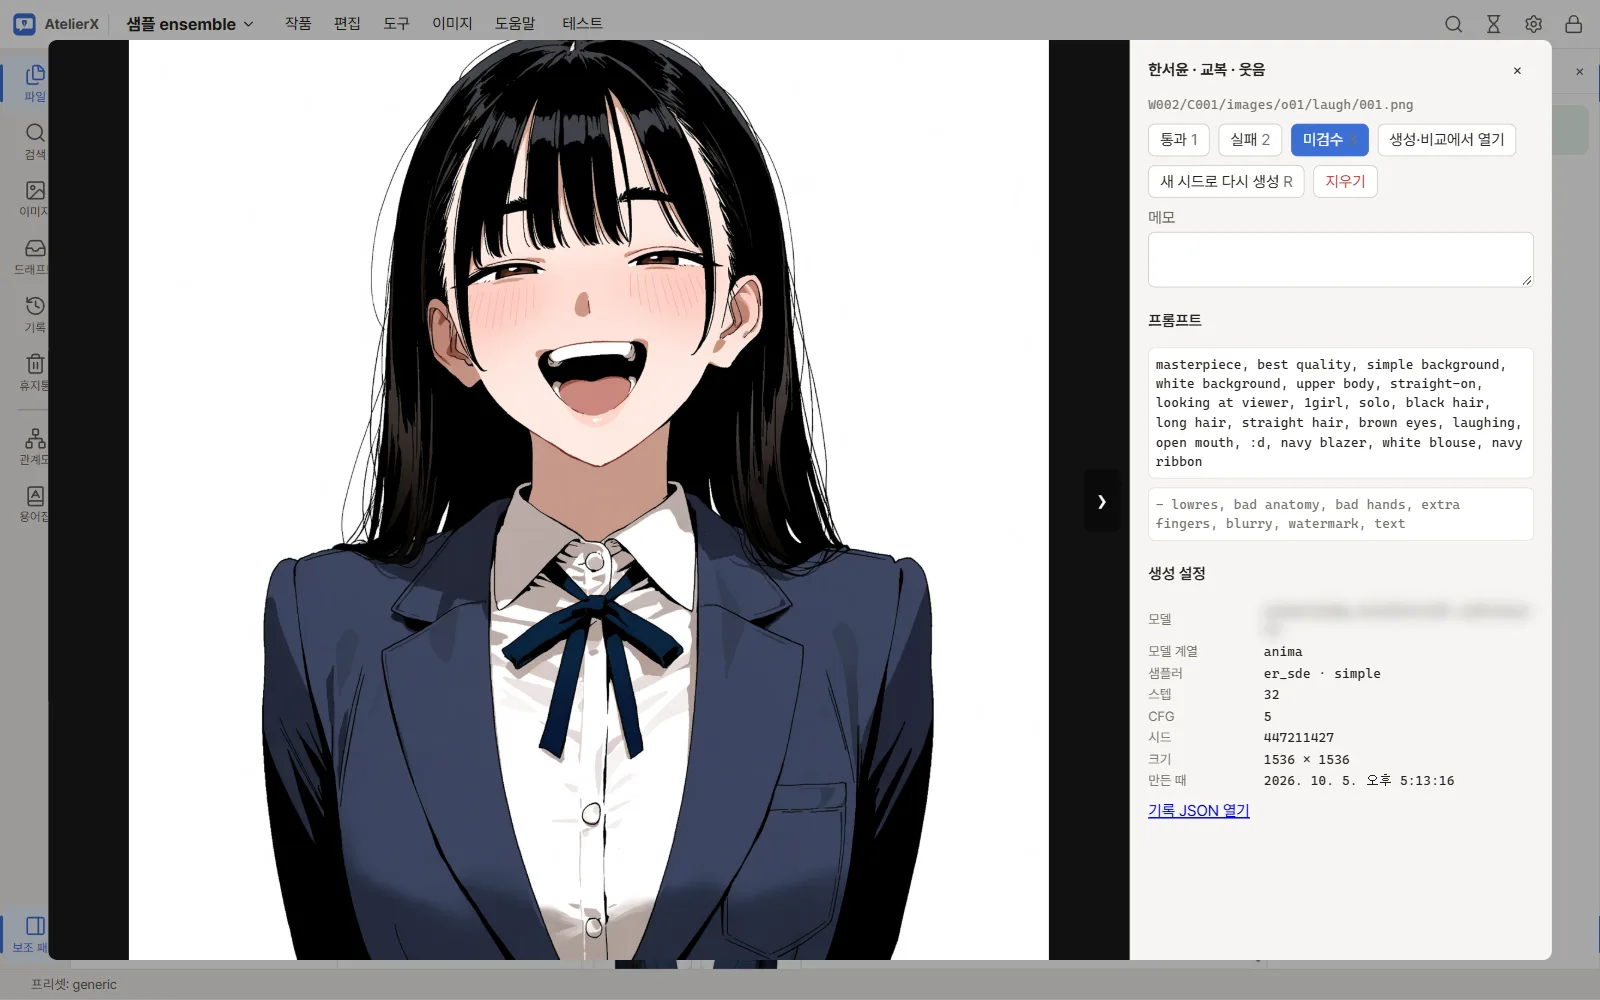
Task: Click the search magnifier in top bar
Action: point(1453,24)
